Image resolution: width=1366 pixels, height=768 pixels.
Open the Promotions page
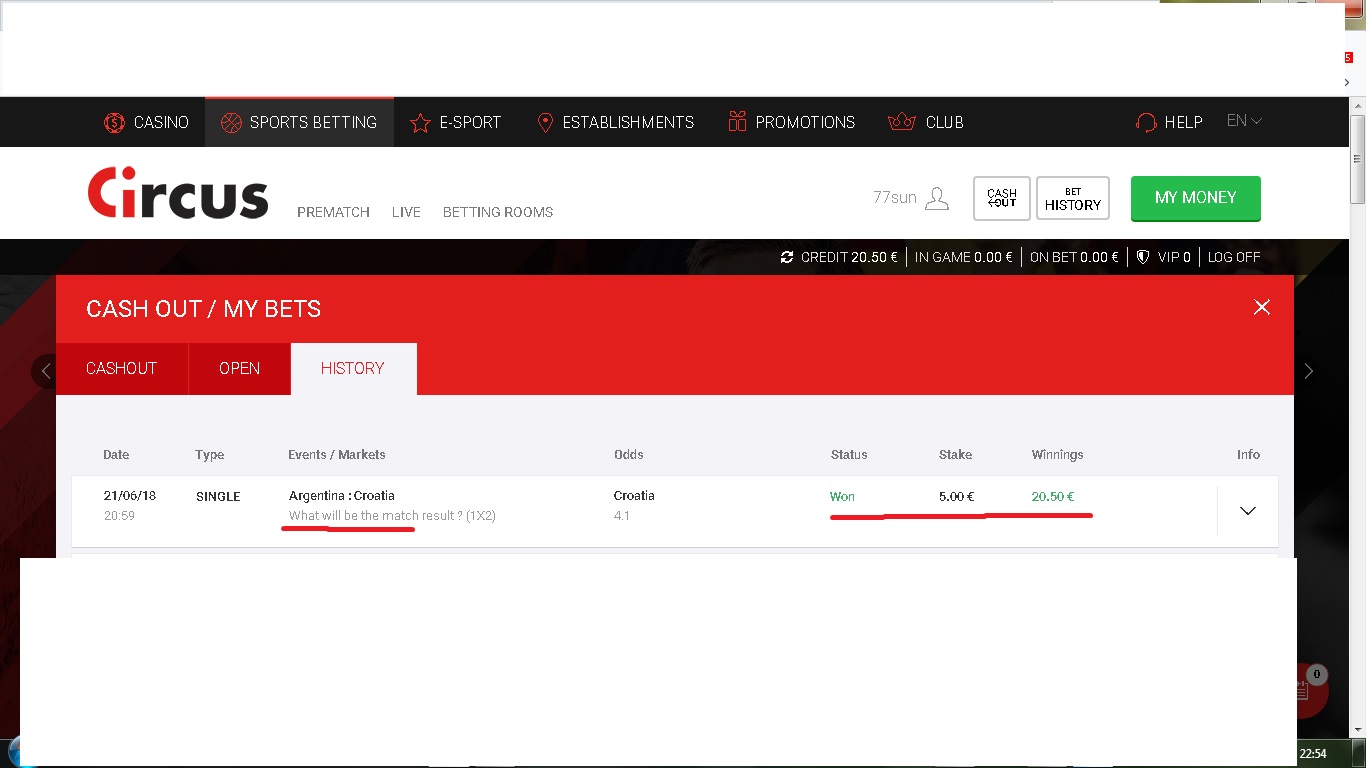click(791, 122)
